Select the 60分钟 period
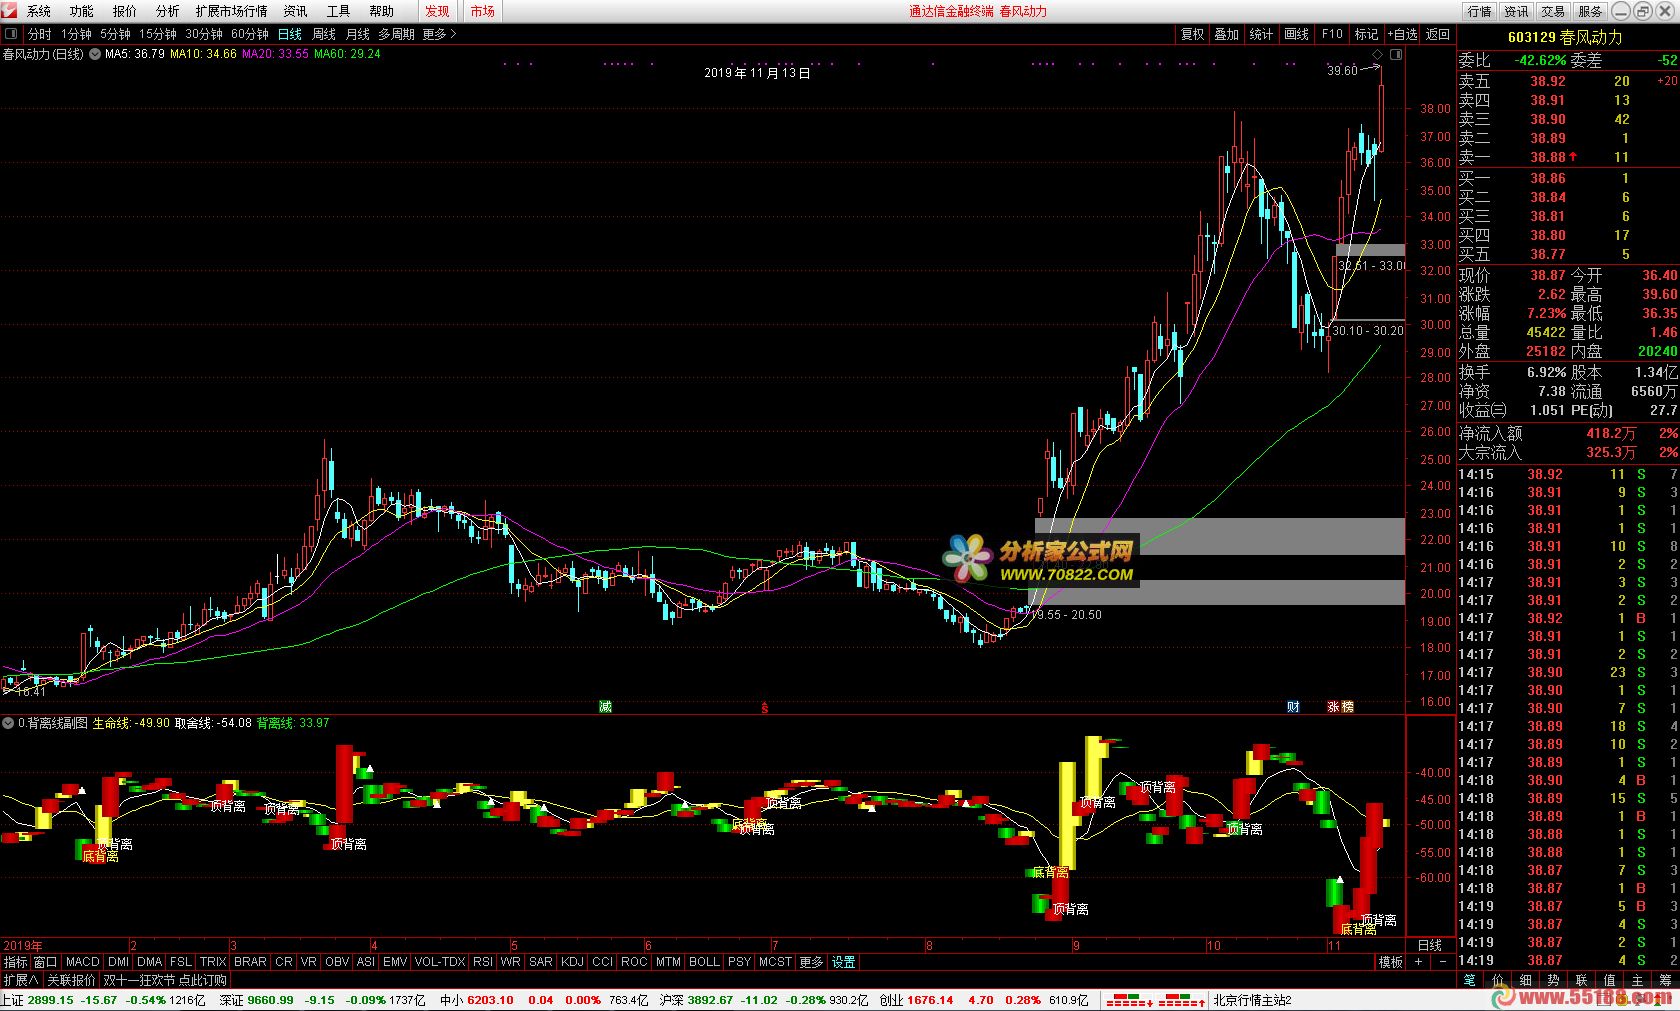This screenshot has width=1680, height=1011. pyautogui.click(x=249, y=34)
